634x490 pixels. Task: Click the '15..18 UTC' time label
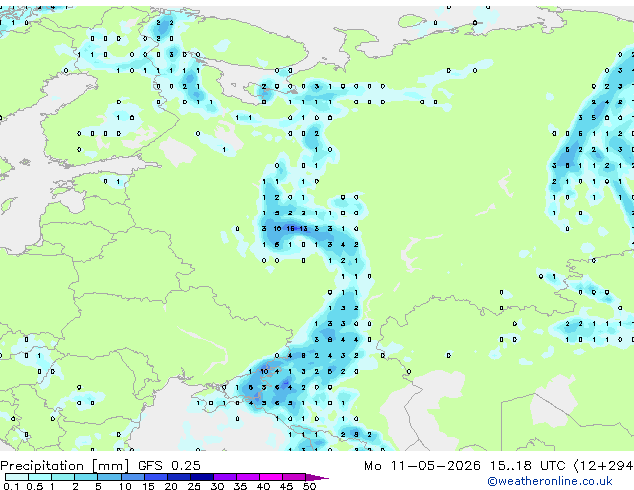527,466
